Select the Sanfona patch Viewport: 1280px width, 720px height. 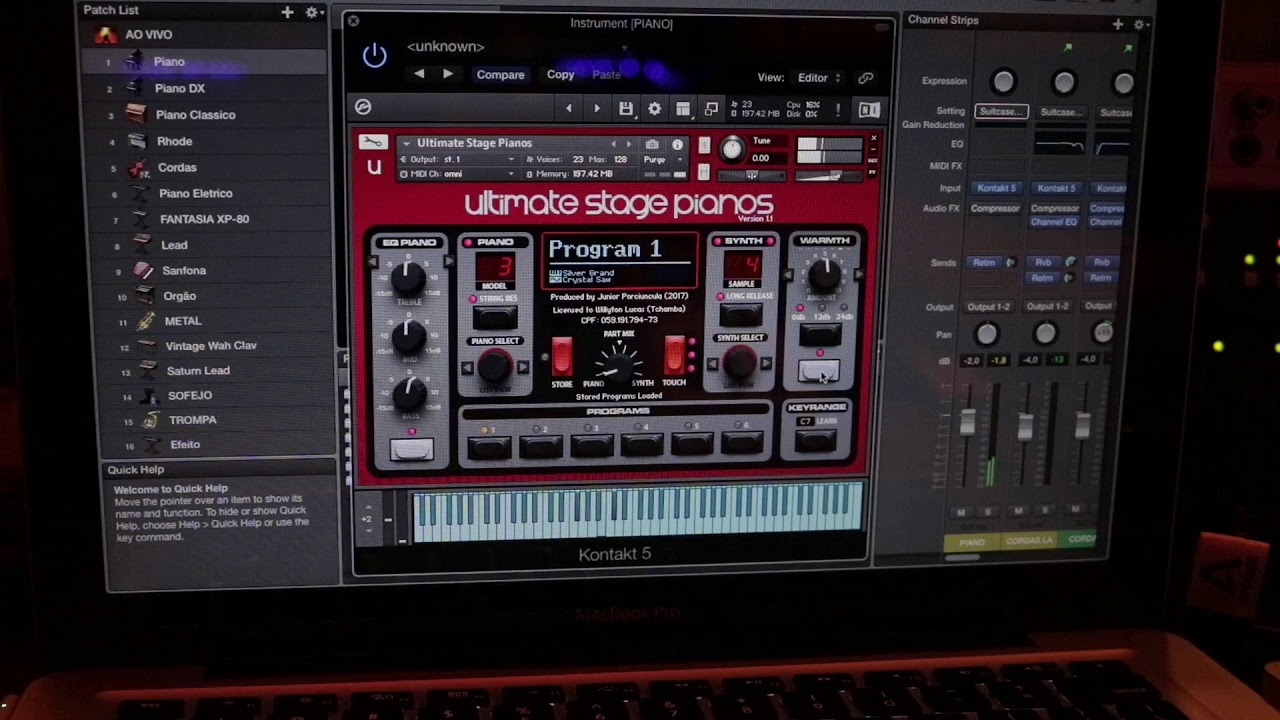(184, 270)
